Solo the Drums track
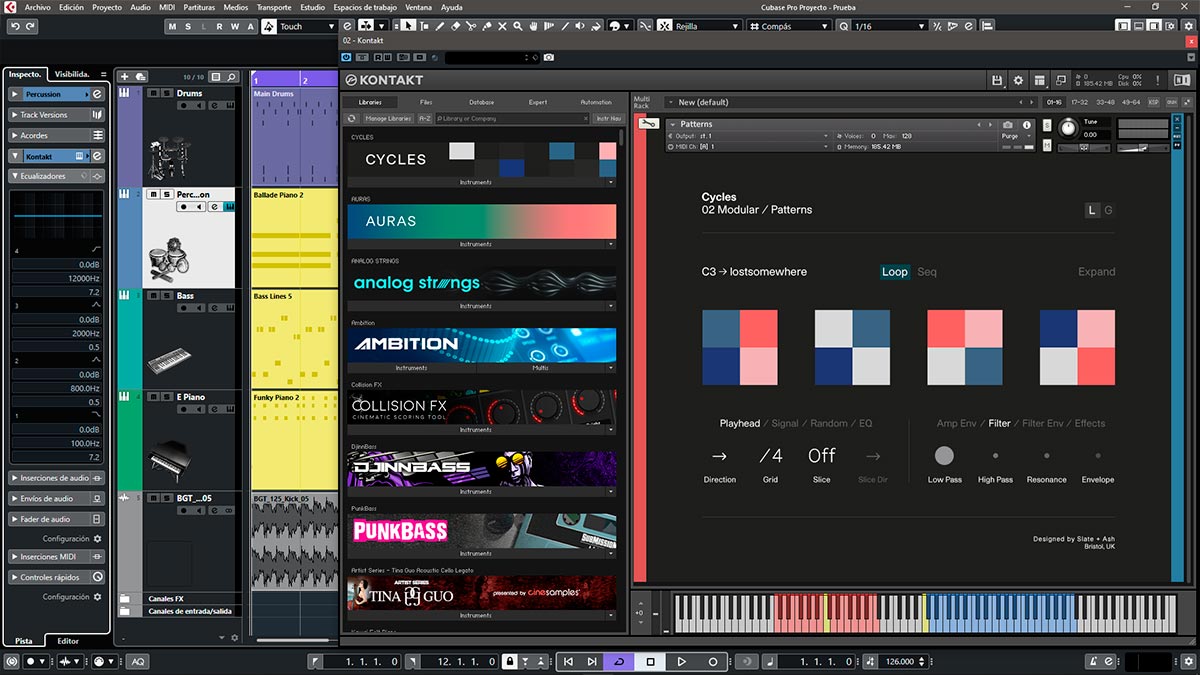Screen dimensions: 1200x675 [x=165, y=93]
